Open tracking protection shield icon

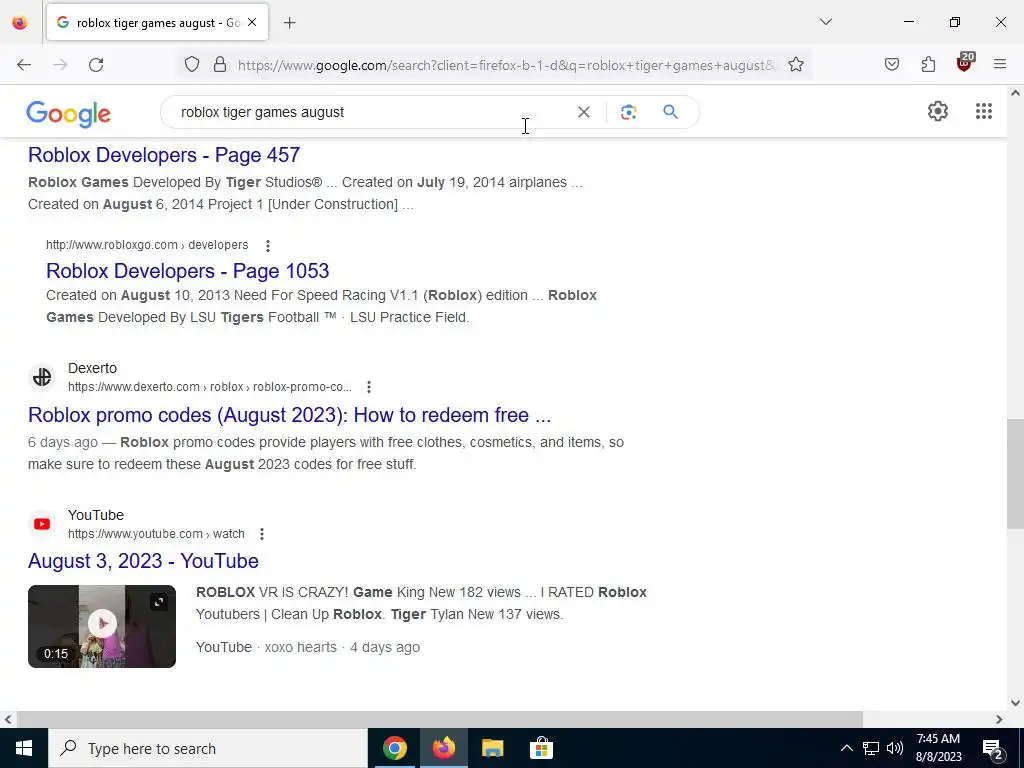click(191, 65)
